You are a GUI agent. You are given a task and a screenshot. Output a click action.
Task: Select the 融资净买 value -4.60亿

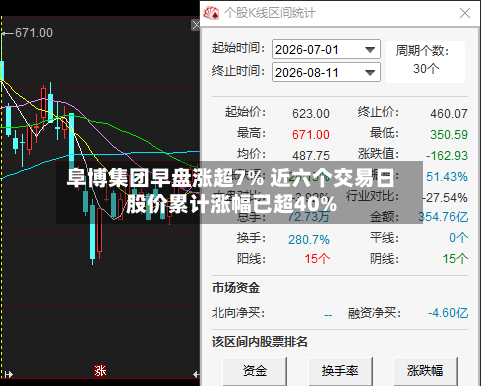click(x=448, y=313)
